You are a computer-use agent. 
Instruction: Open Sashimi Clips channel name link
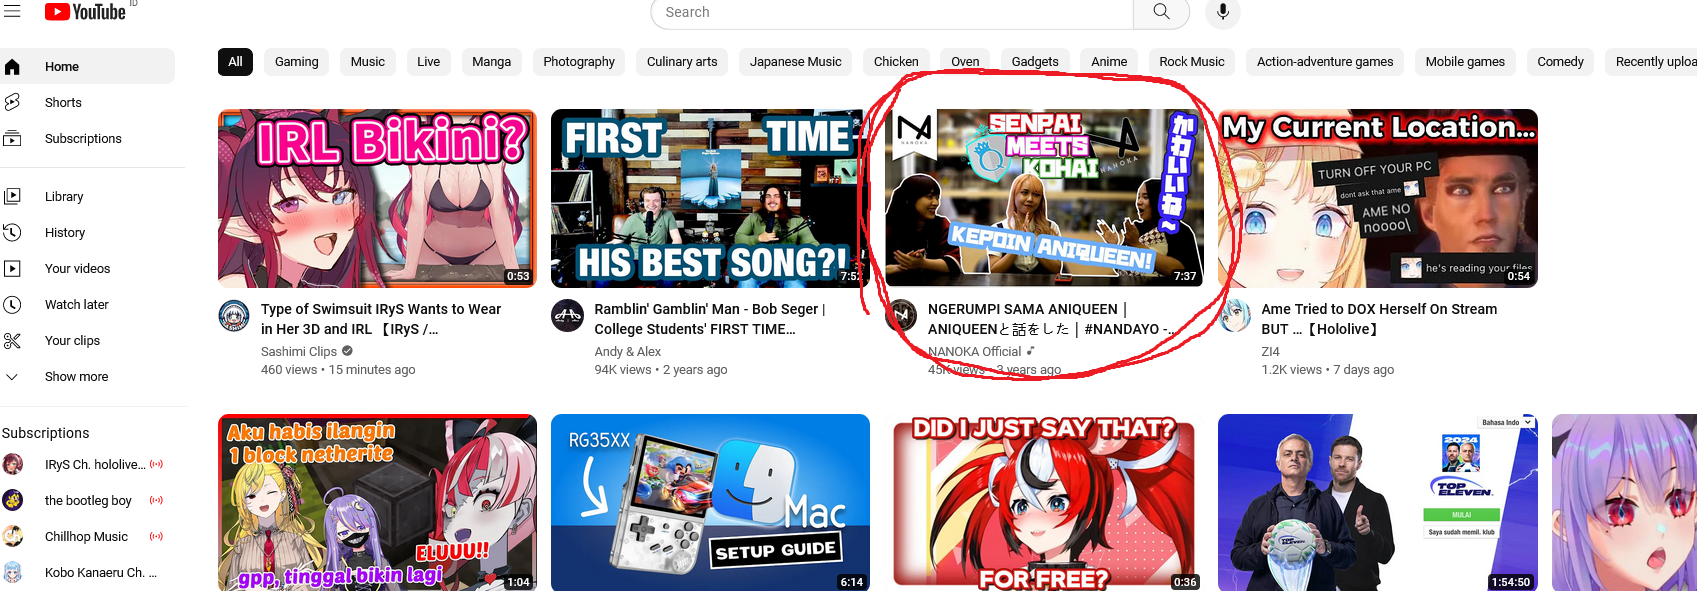[x=299, y=352]
